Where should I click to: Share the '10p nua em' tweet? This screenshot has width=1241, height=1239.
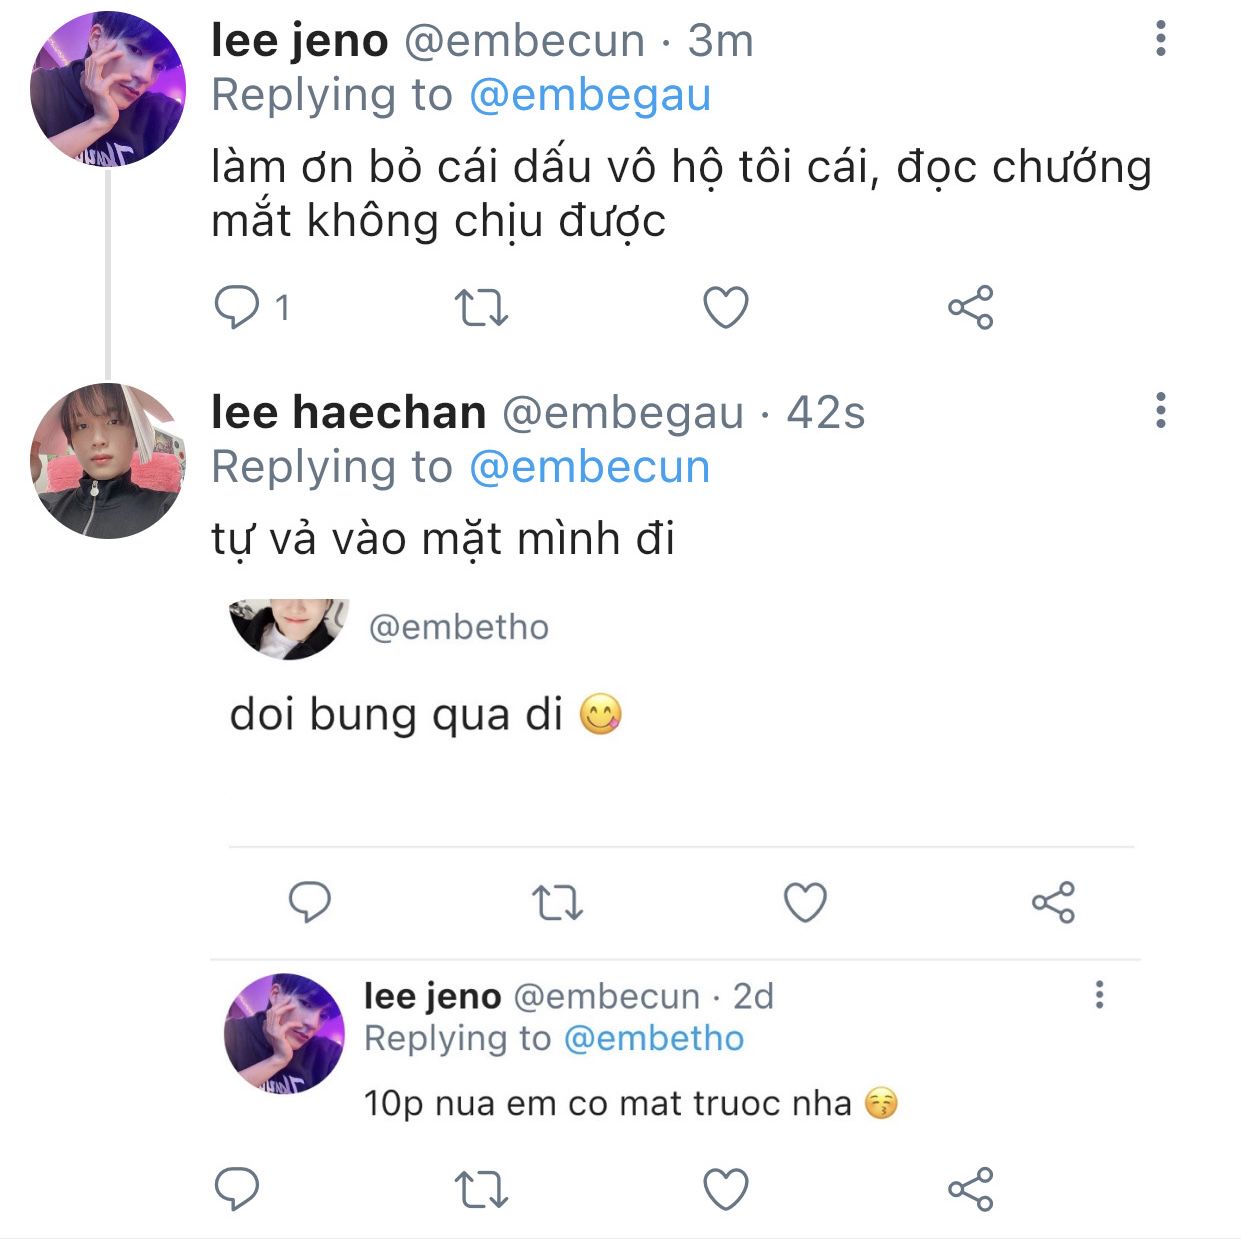(x=970, y=1189)
